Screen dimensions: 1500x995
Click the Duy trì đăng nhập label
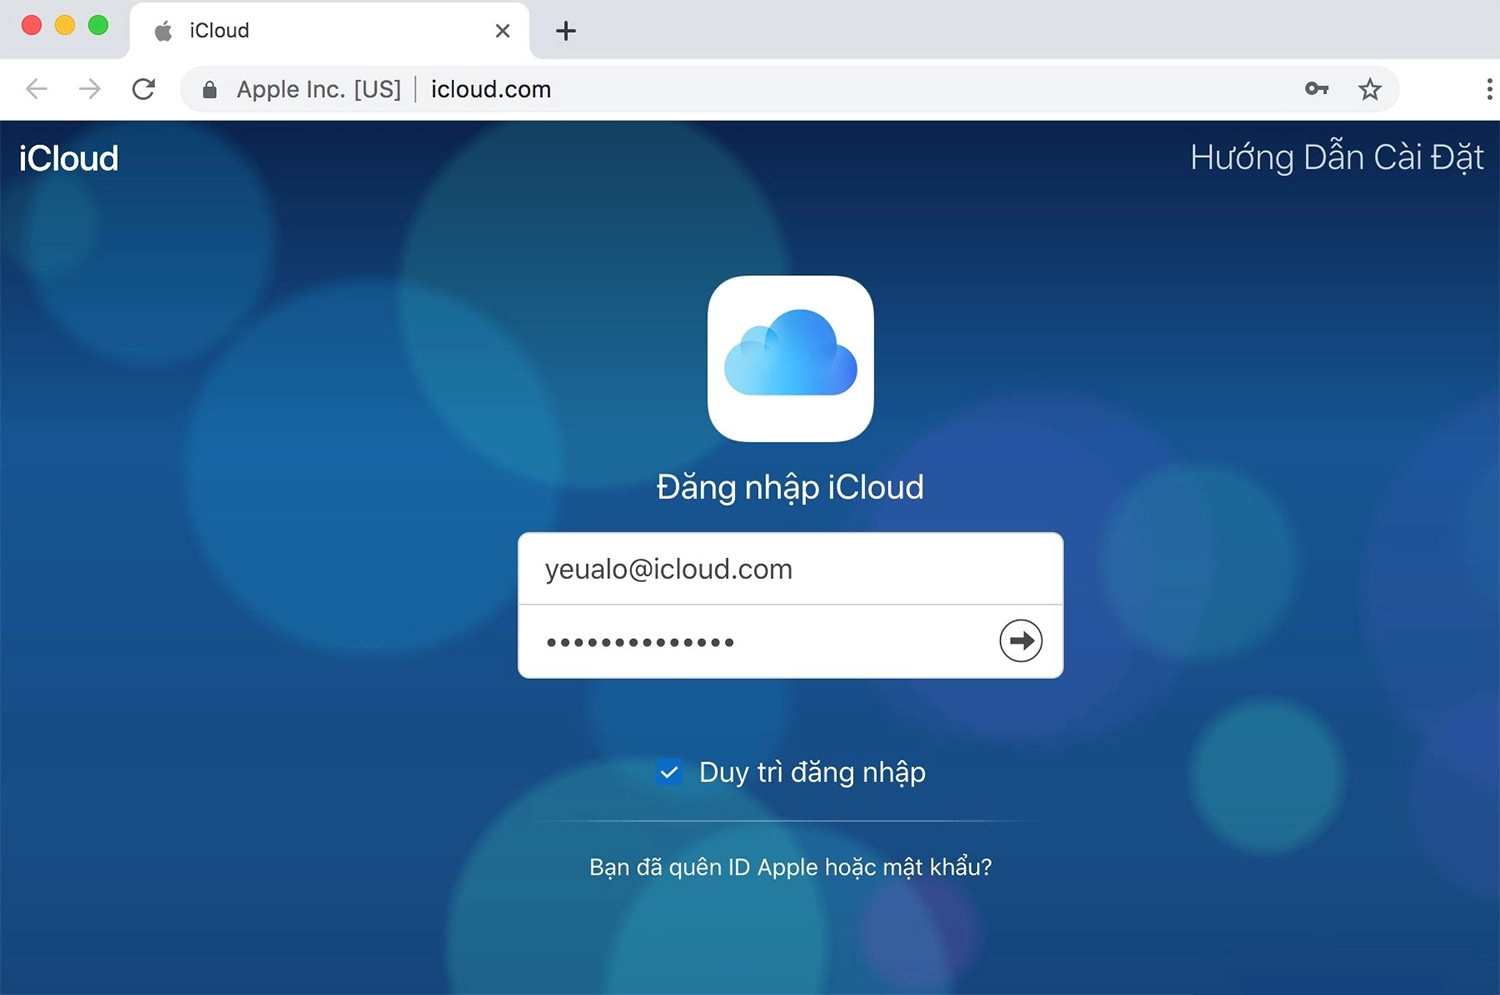coord(812,772)
